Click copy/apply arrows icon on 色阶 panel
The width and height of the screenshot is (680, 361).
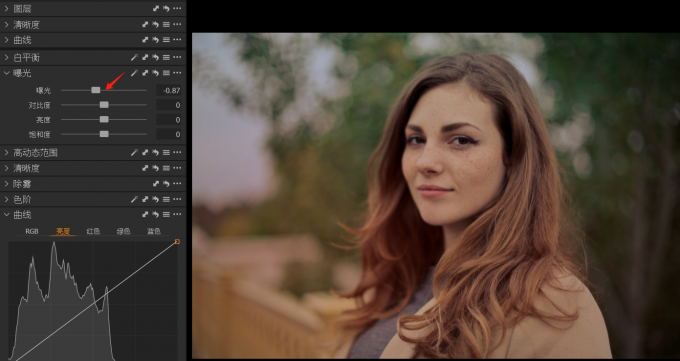145,199
